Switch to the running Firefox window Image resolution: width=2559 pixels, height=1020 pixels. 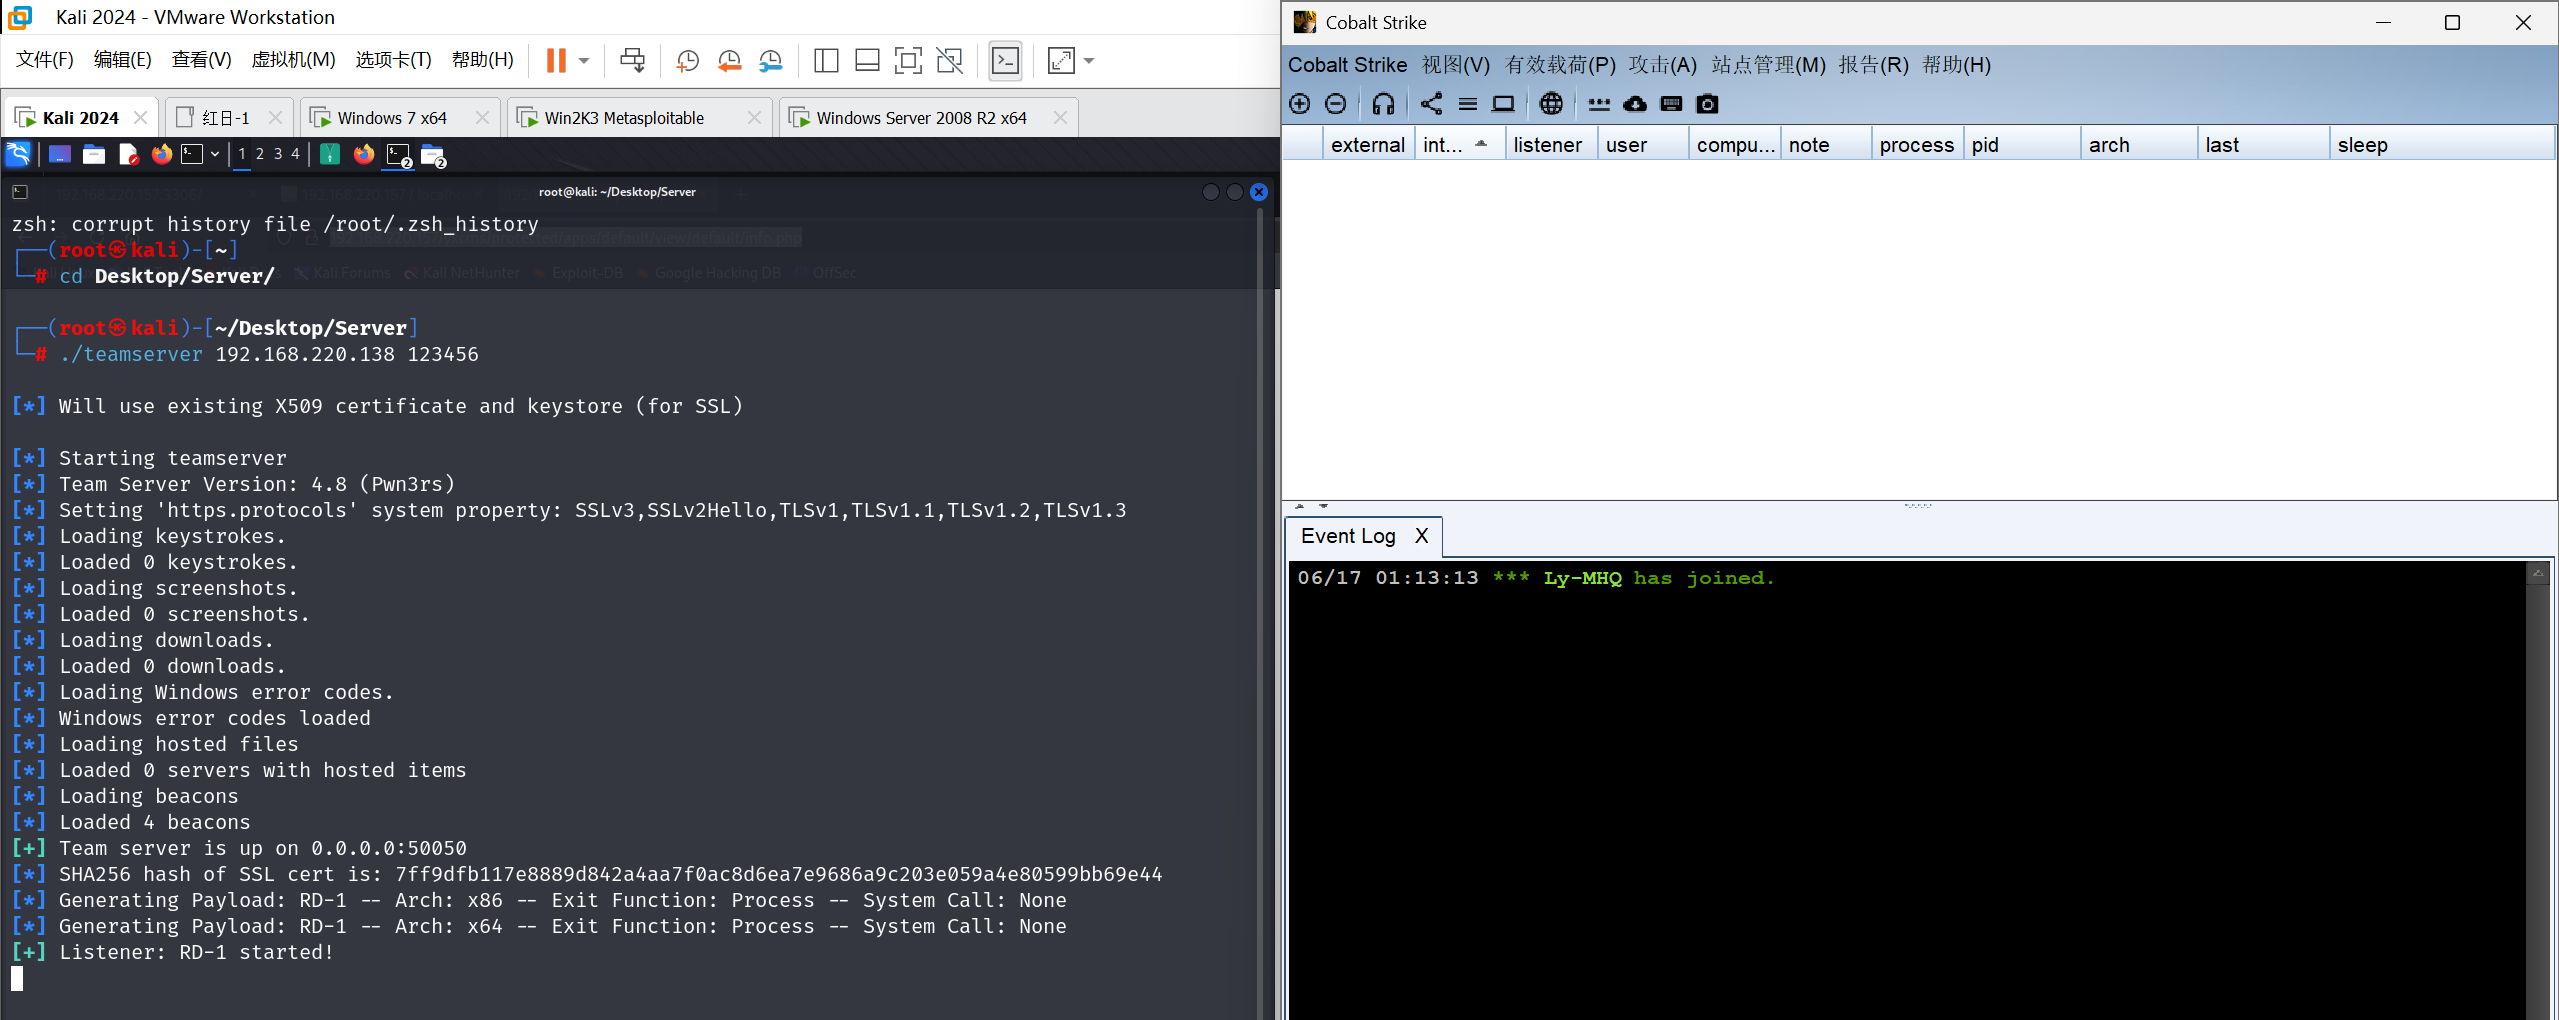click(x=364, y=154)
